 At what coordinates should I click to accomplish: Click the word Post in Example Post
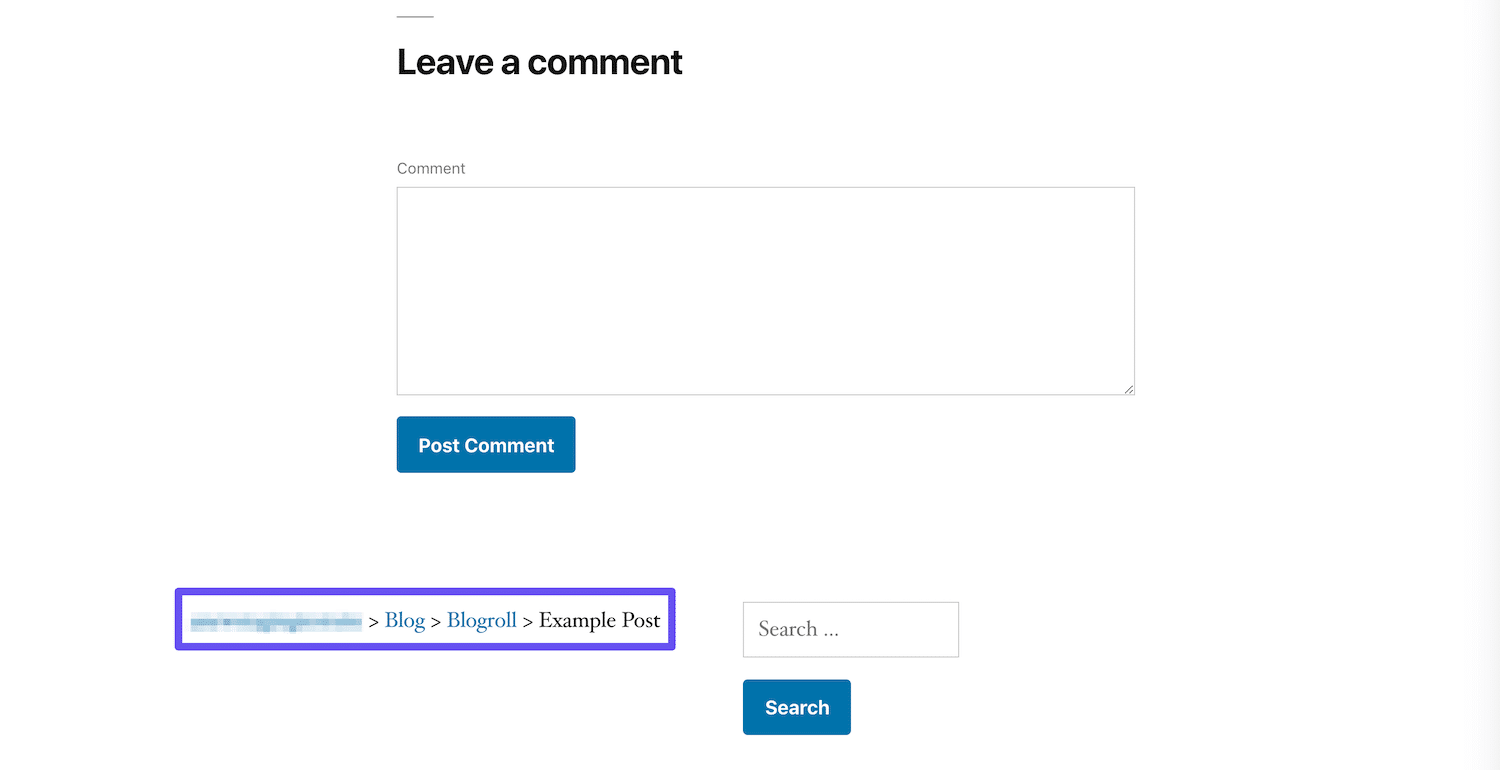click(x=641, y=621)
